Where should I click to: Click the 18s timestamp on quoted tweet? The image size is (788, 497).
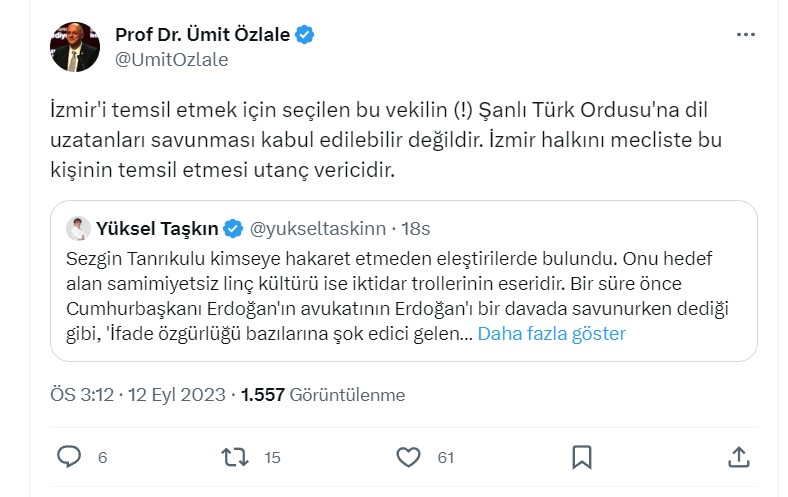[416, 229]
